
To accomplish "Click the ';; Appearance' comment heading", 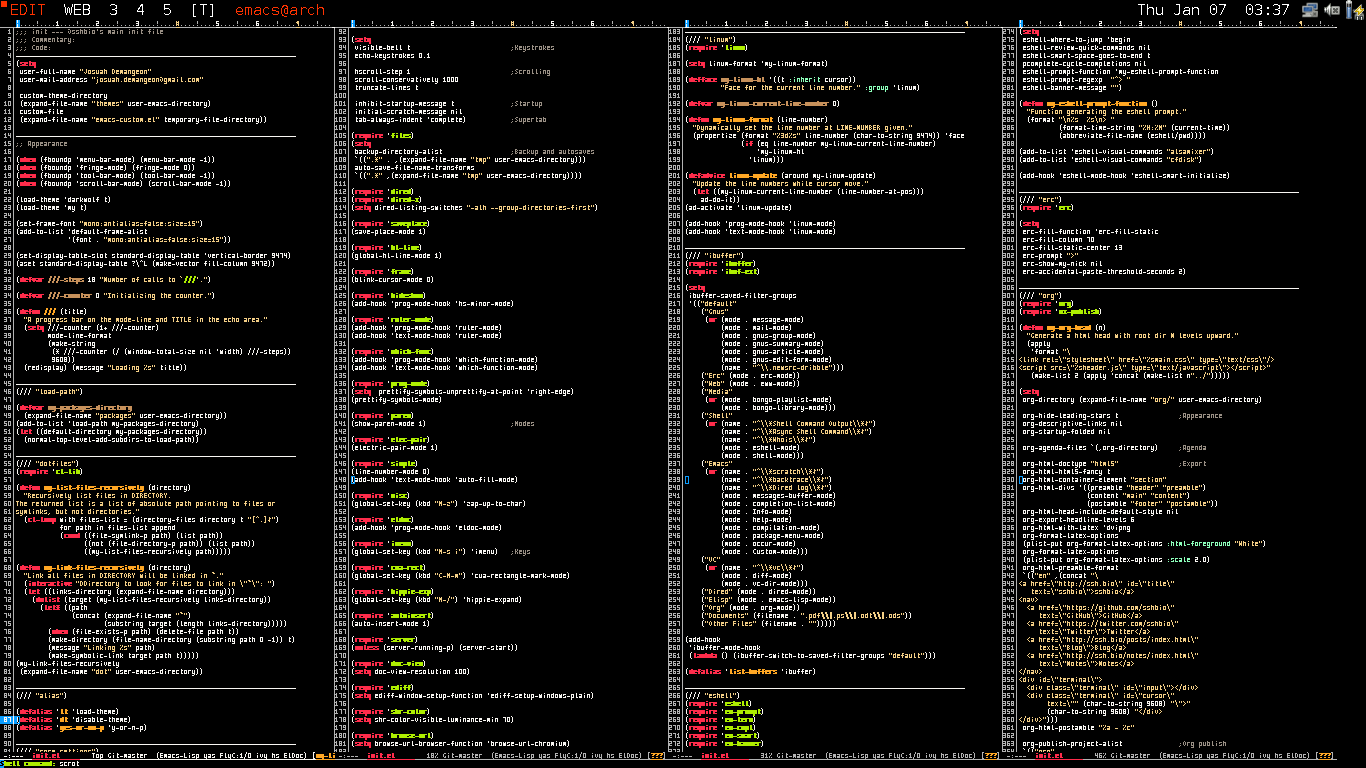I will (41, 143).
